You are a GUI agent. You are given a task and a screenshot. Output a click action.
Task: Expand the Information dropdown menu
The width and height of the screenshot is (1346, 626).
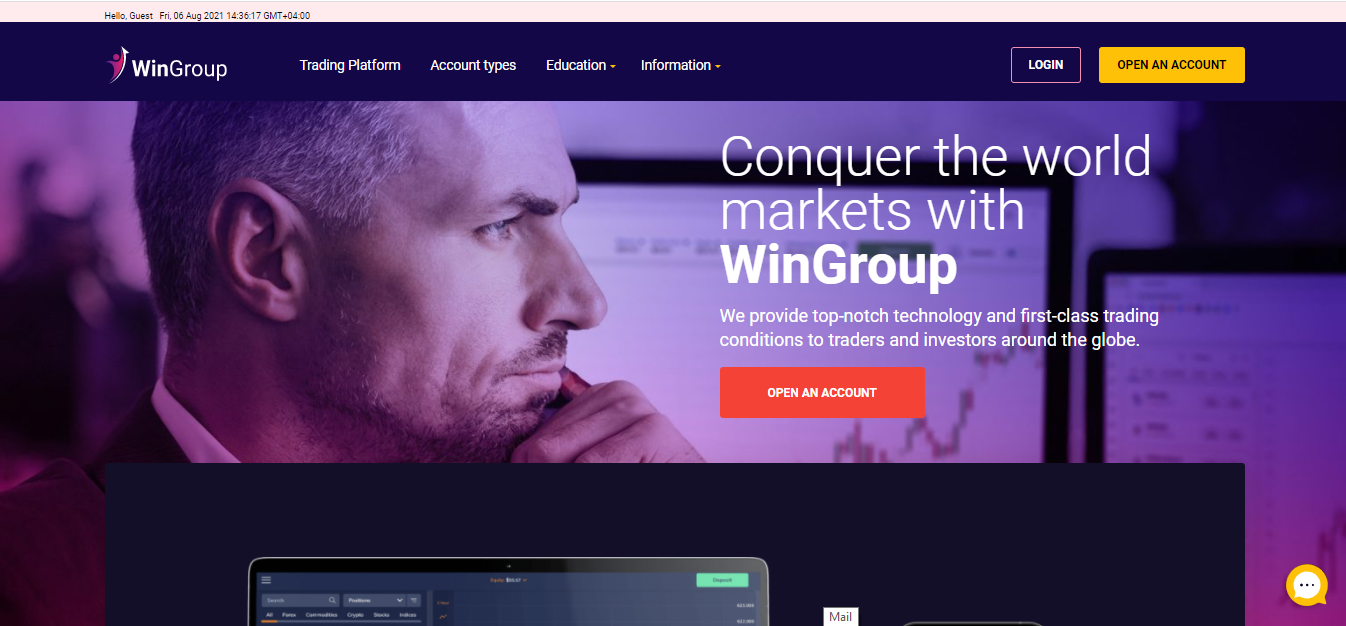680,65
